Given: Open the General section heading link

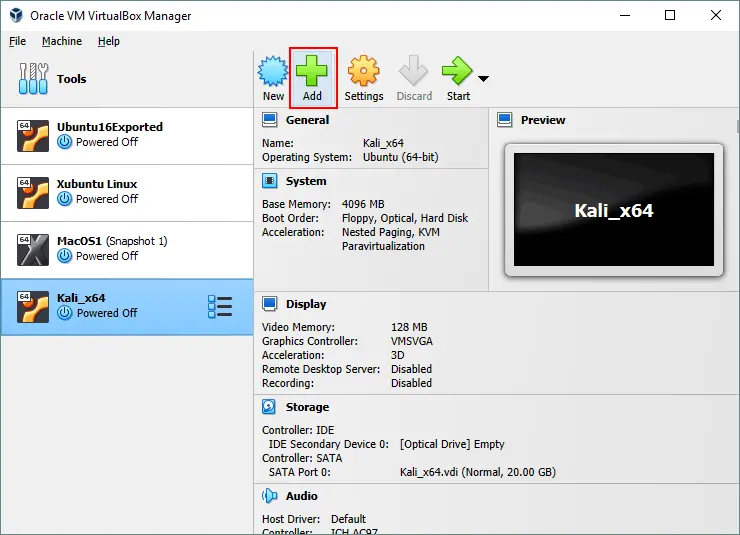Looking at the screenshot, I should coord(307,120).
